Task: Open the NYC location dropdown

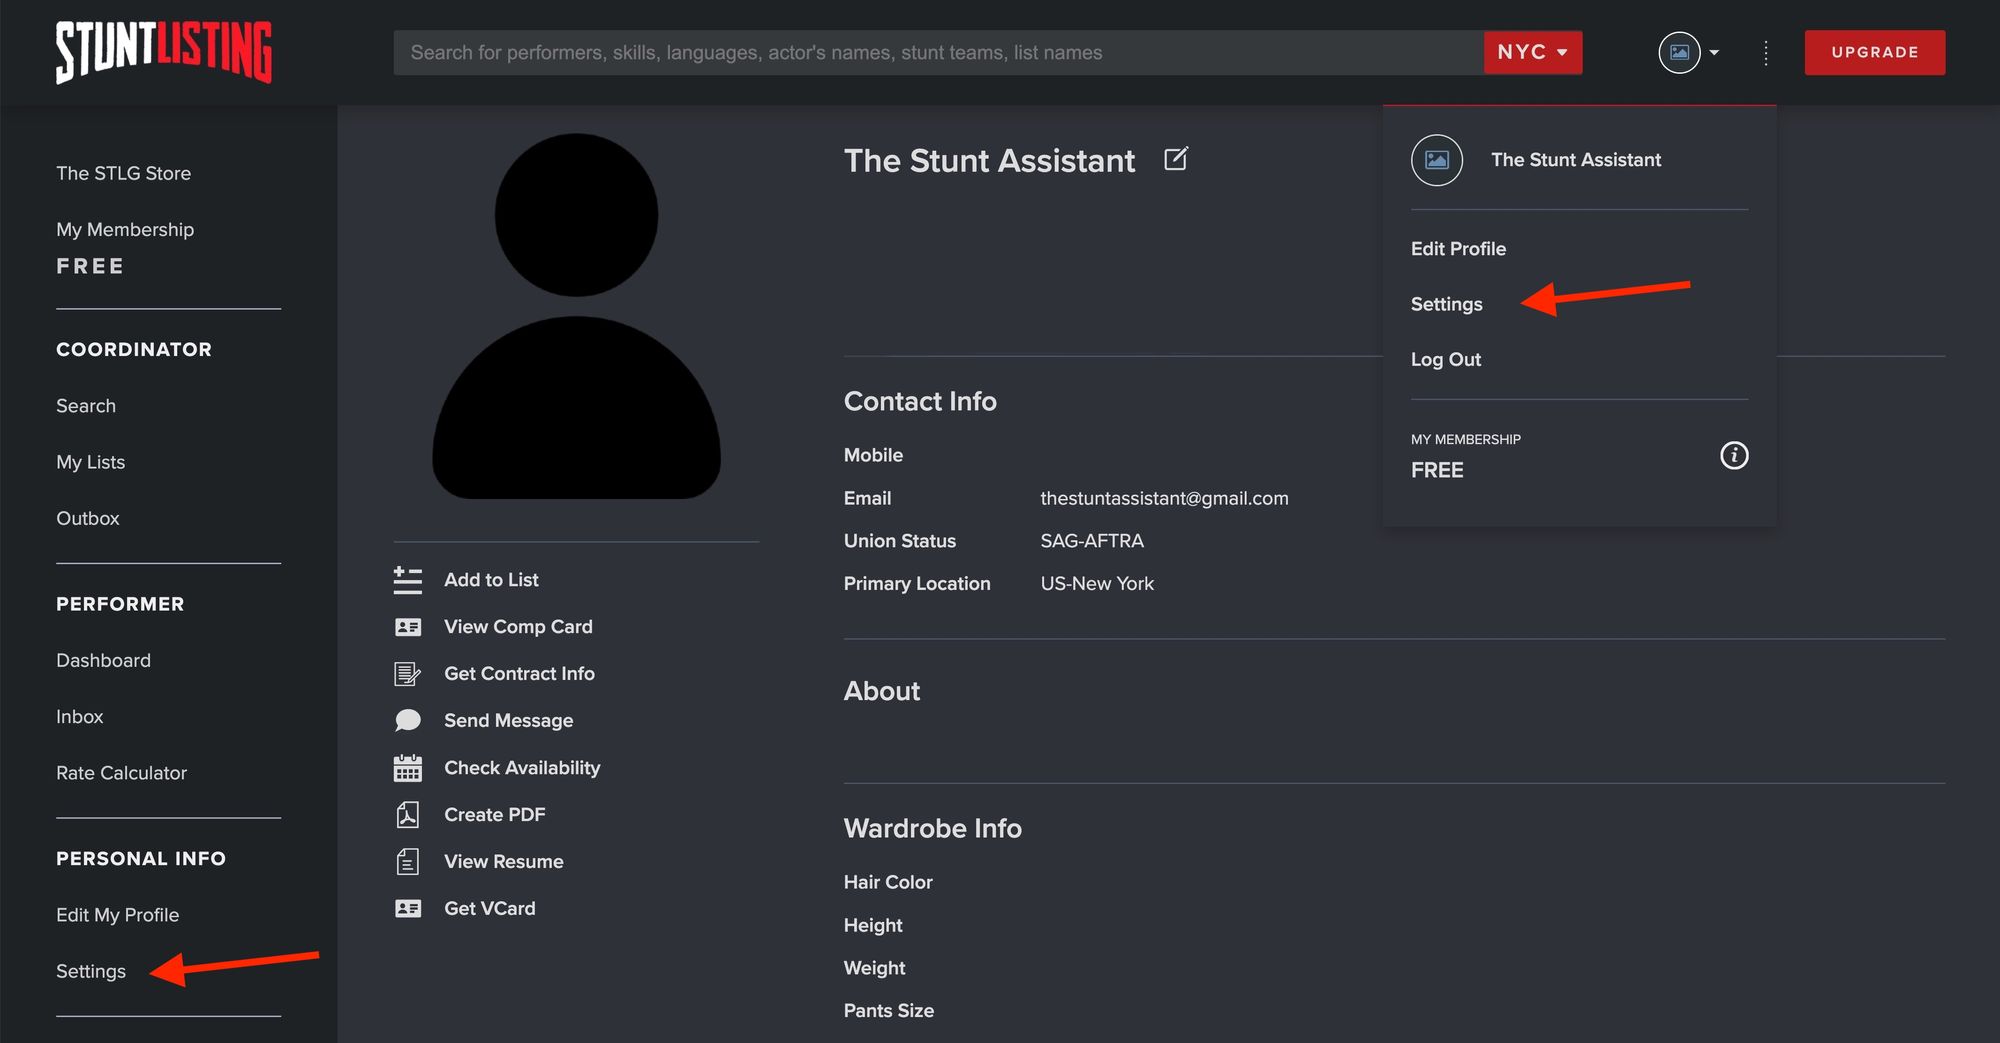Action: tap(1533, 52)
